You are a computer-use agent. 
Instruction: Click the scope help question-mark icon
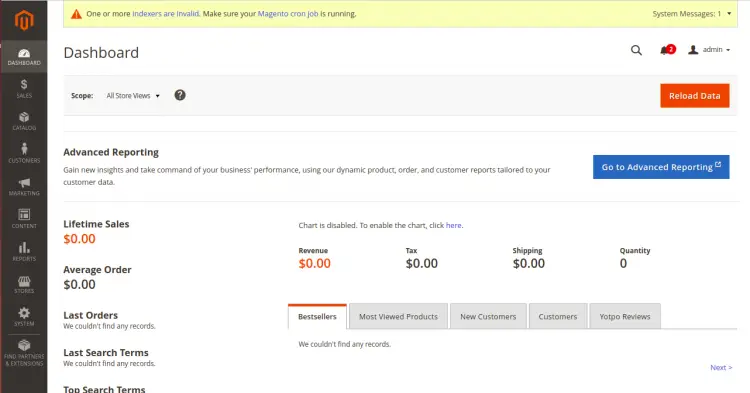point(180,95)
